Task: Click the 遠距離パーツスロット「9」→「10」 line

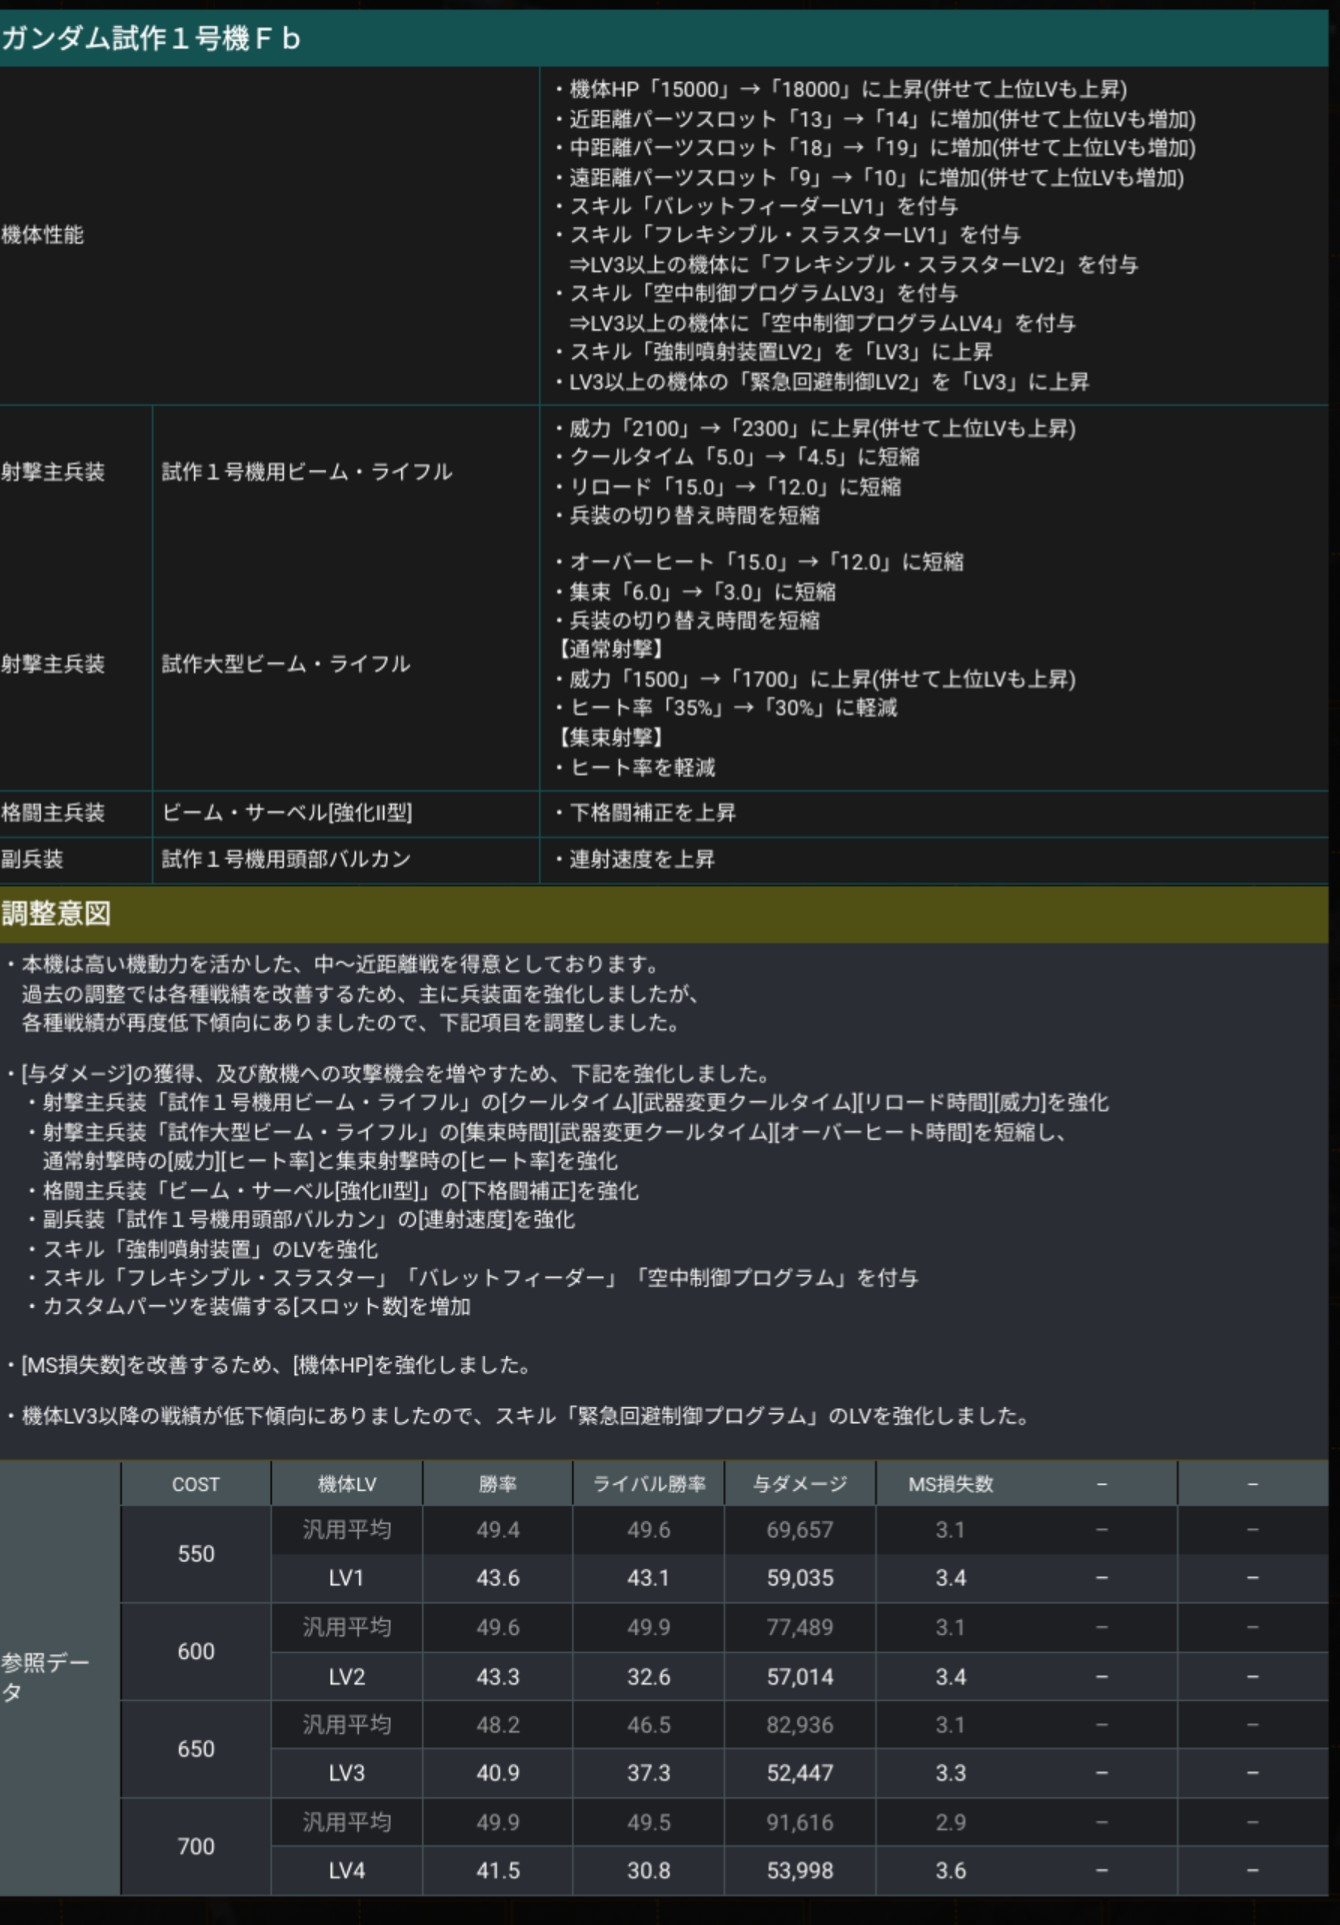Action: (x=869, y=178)
